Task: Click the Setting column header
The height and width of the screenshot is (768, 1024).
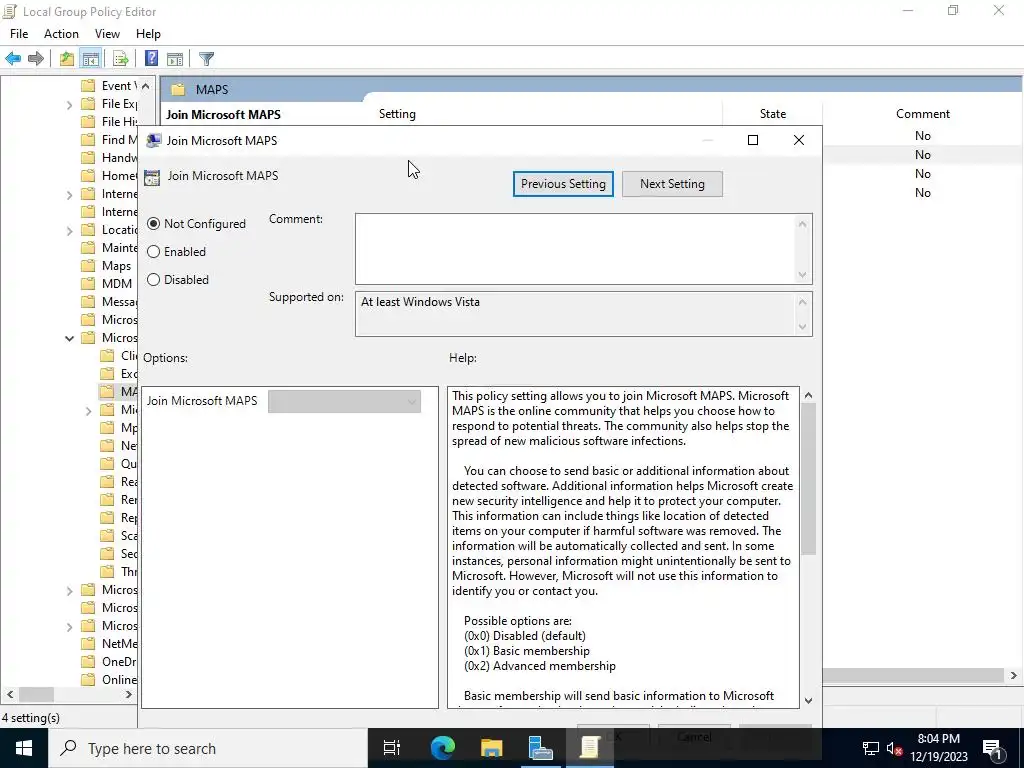Action: click(397, 114)
